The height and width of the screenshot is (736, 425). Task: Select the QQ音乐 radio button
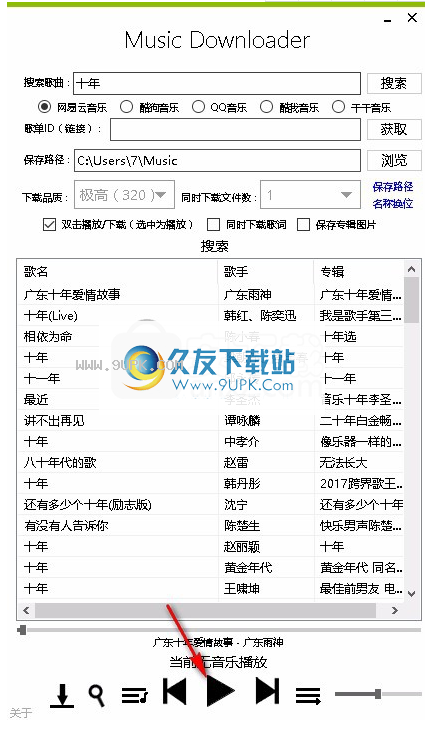click(x=198, y=107)
